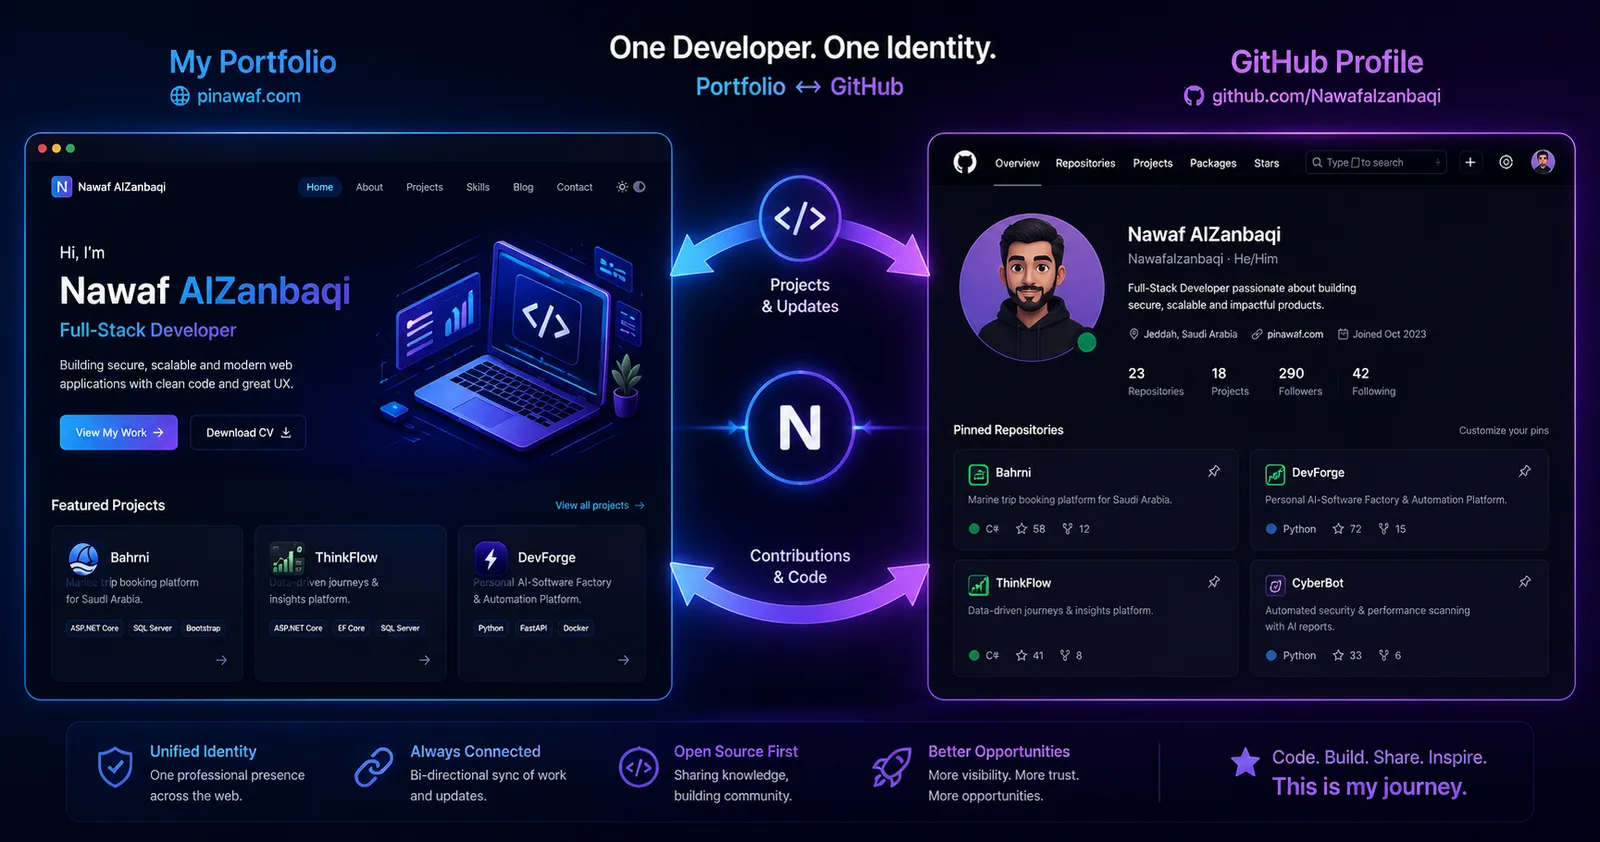Toggle the ThinkFlow repository pin icon

(1214, 582)
